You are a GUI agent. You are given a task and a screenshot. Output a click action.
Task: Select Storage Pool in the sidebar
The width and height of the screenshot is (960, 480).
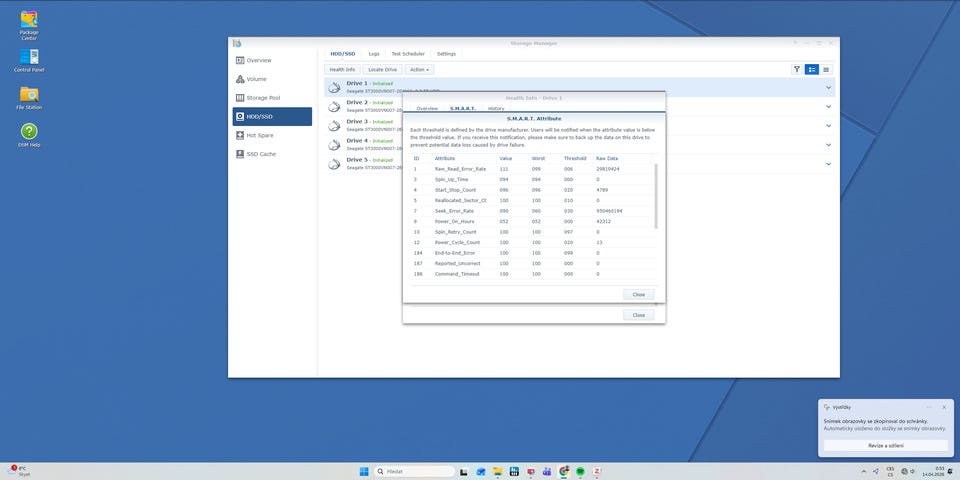point(263,98)
